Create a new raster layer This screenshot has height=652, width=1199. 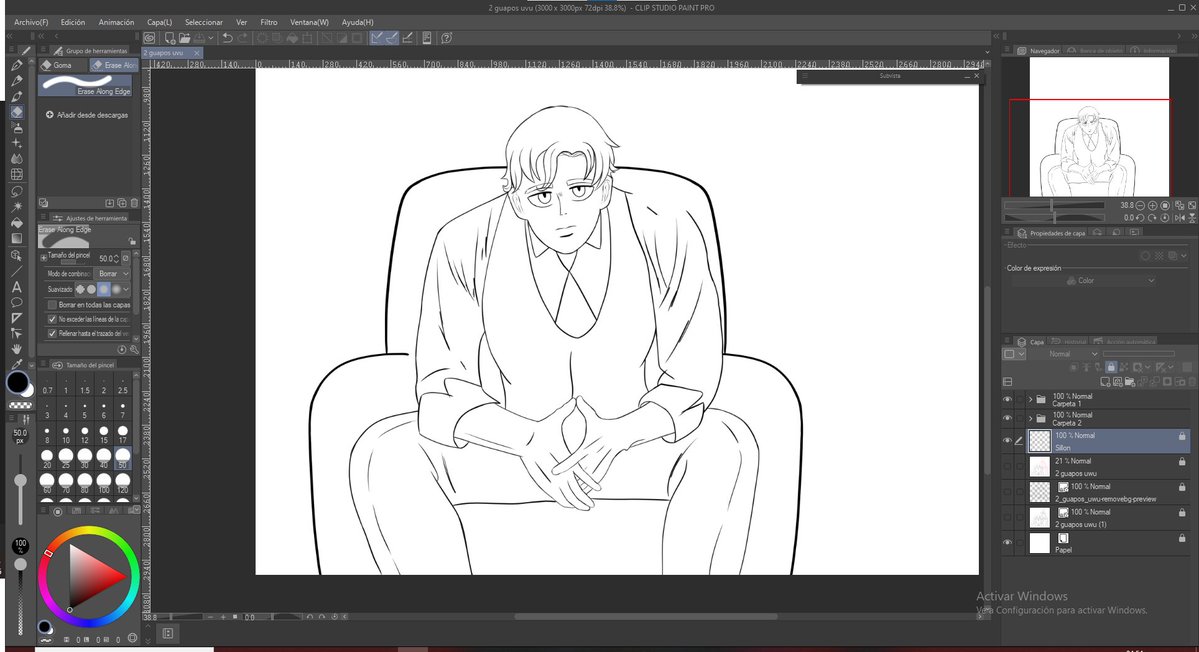[x=1105, y=381]
